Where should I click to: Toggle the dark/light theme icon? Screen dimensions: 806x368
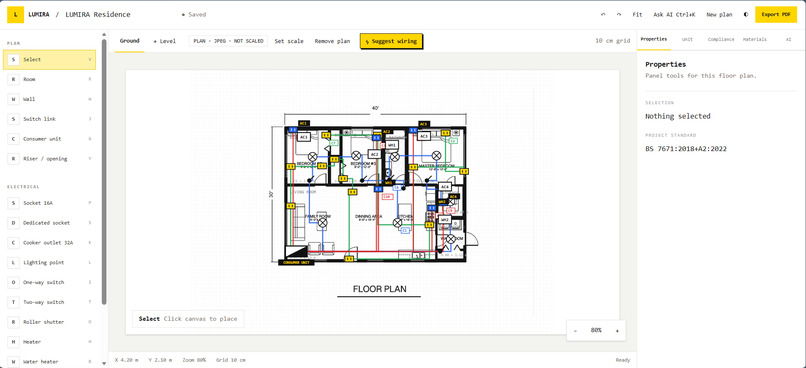tap(746, 14)
